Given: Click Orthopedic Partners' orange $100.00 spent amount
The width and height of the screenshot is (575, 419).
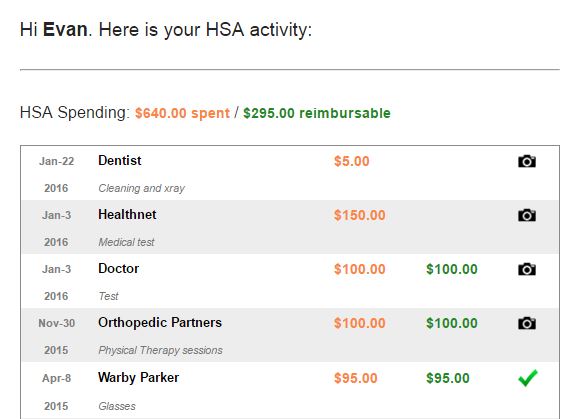Looking at the screenshot, I should click(359, 323).
